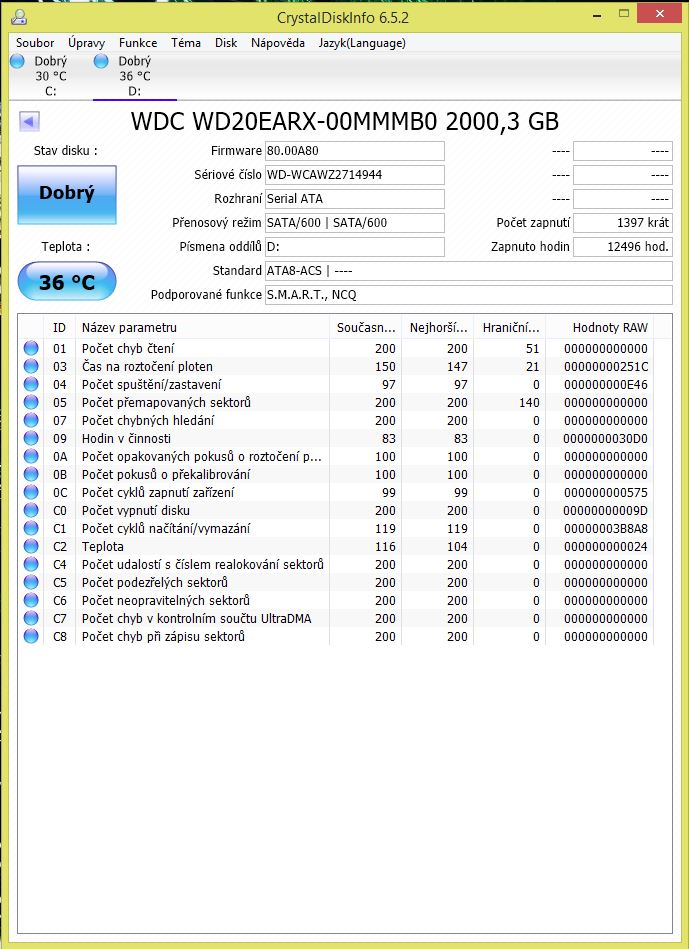Click the blue status orb for disk D:
689x949 pixels.
coord(101,61)
